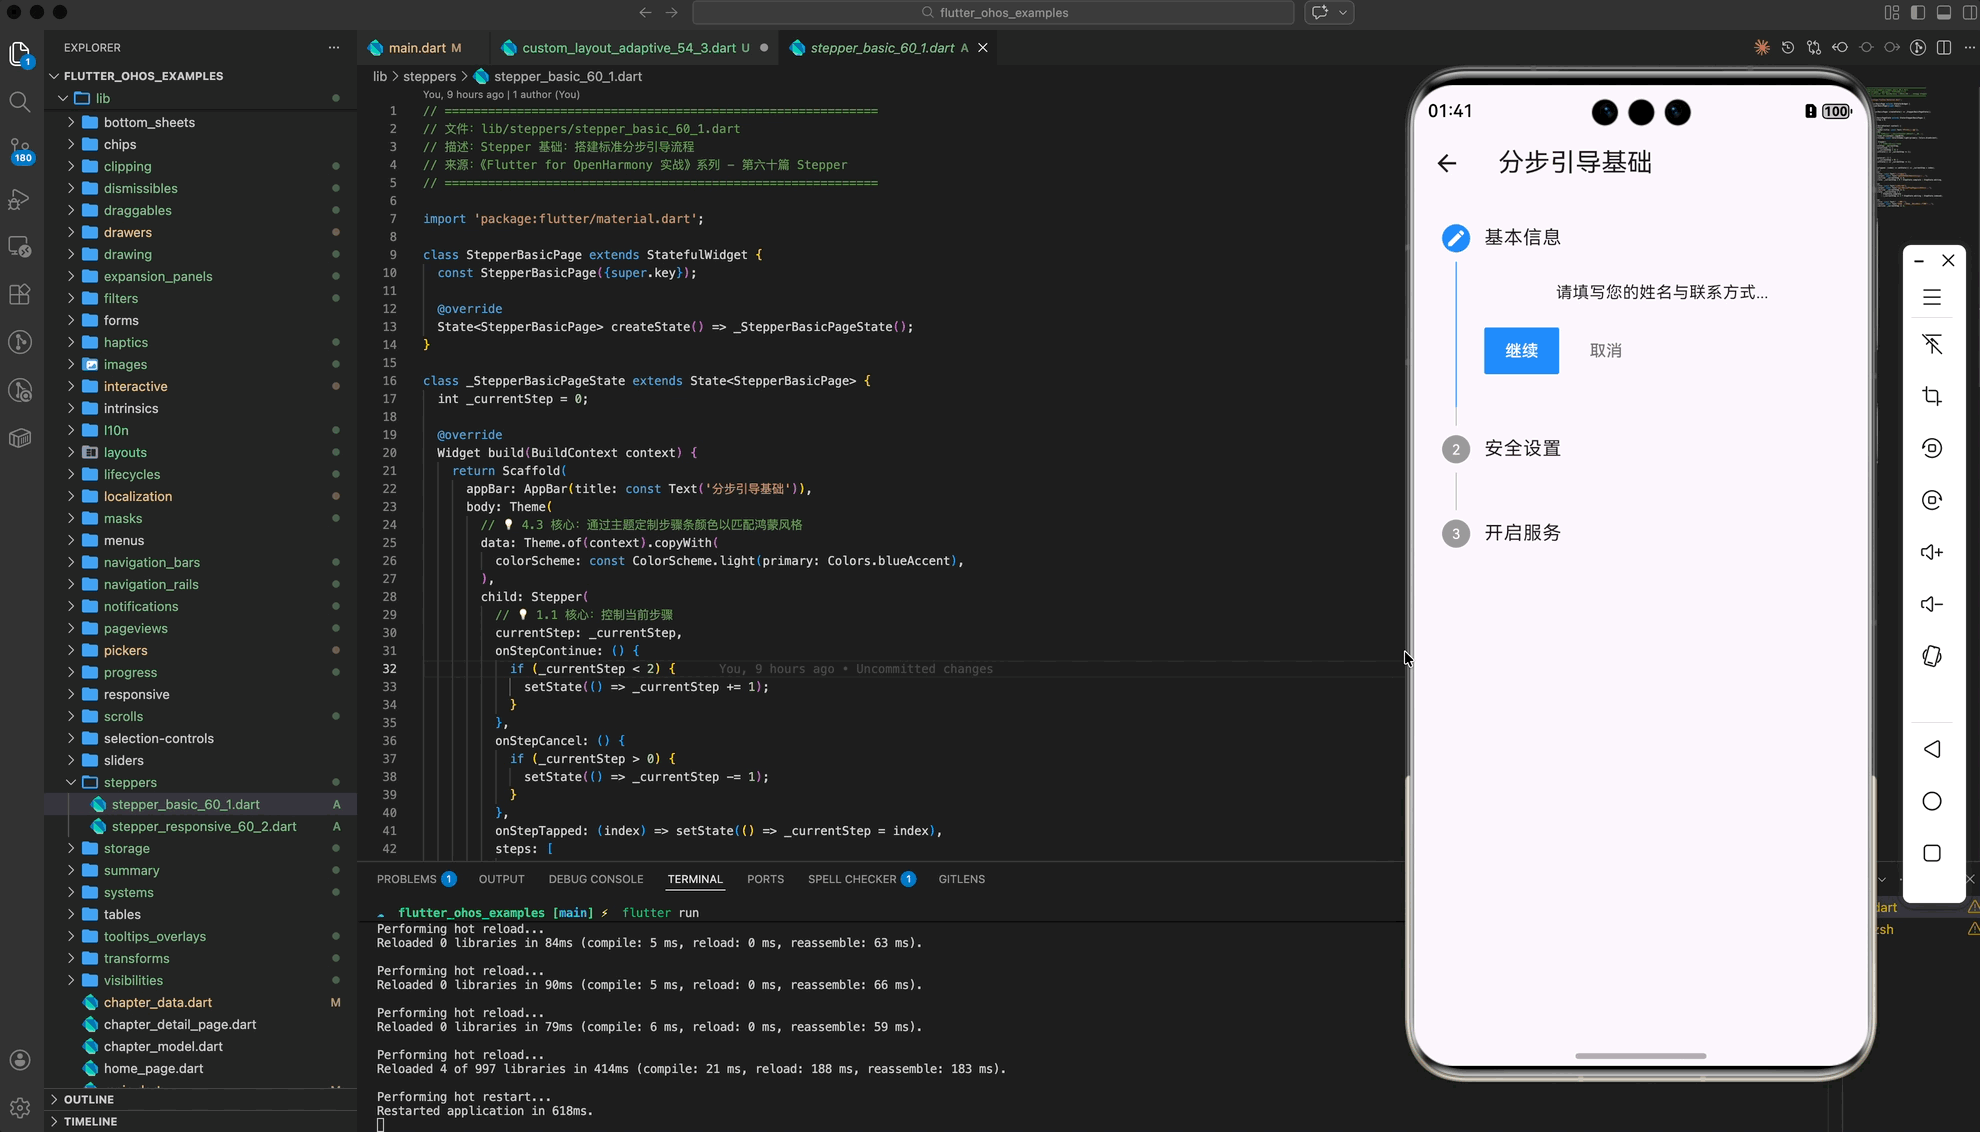Switch to the DEBUG CONSOLE panel tab
Screen dimensions: 1980x1132
[595, 879]
